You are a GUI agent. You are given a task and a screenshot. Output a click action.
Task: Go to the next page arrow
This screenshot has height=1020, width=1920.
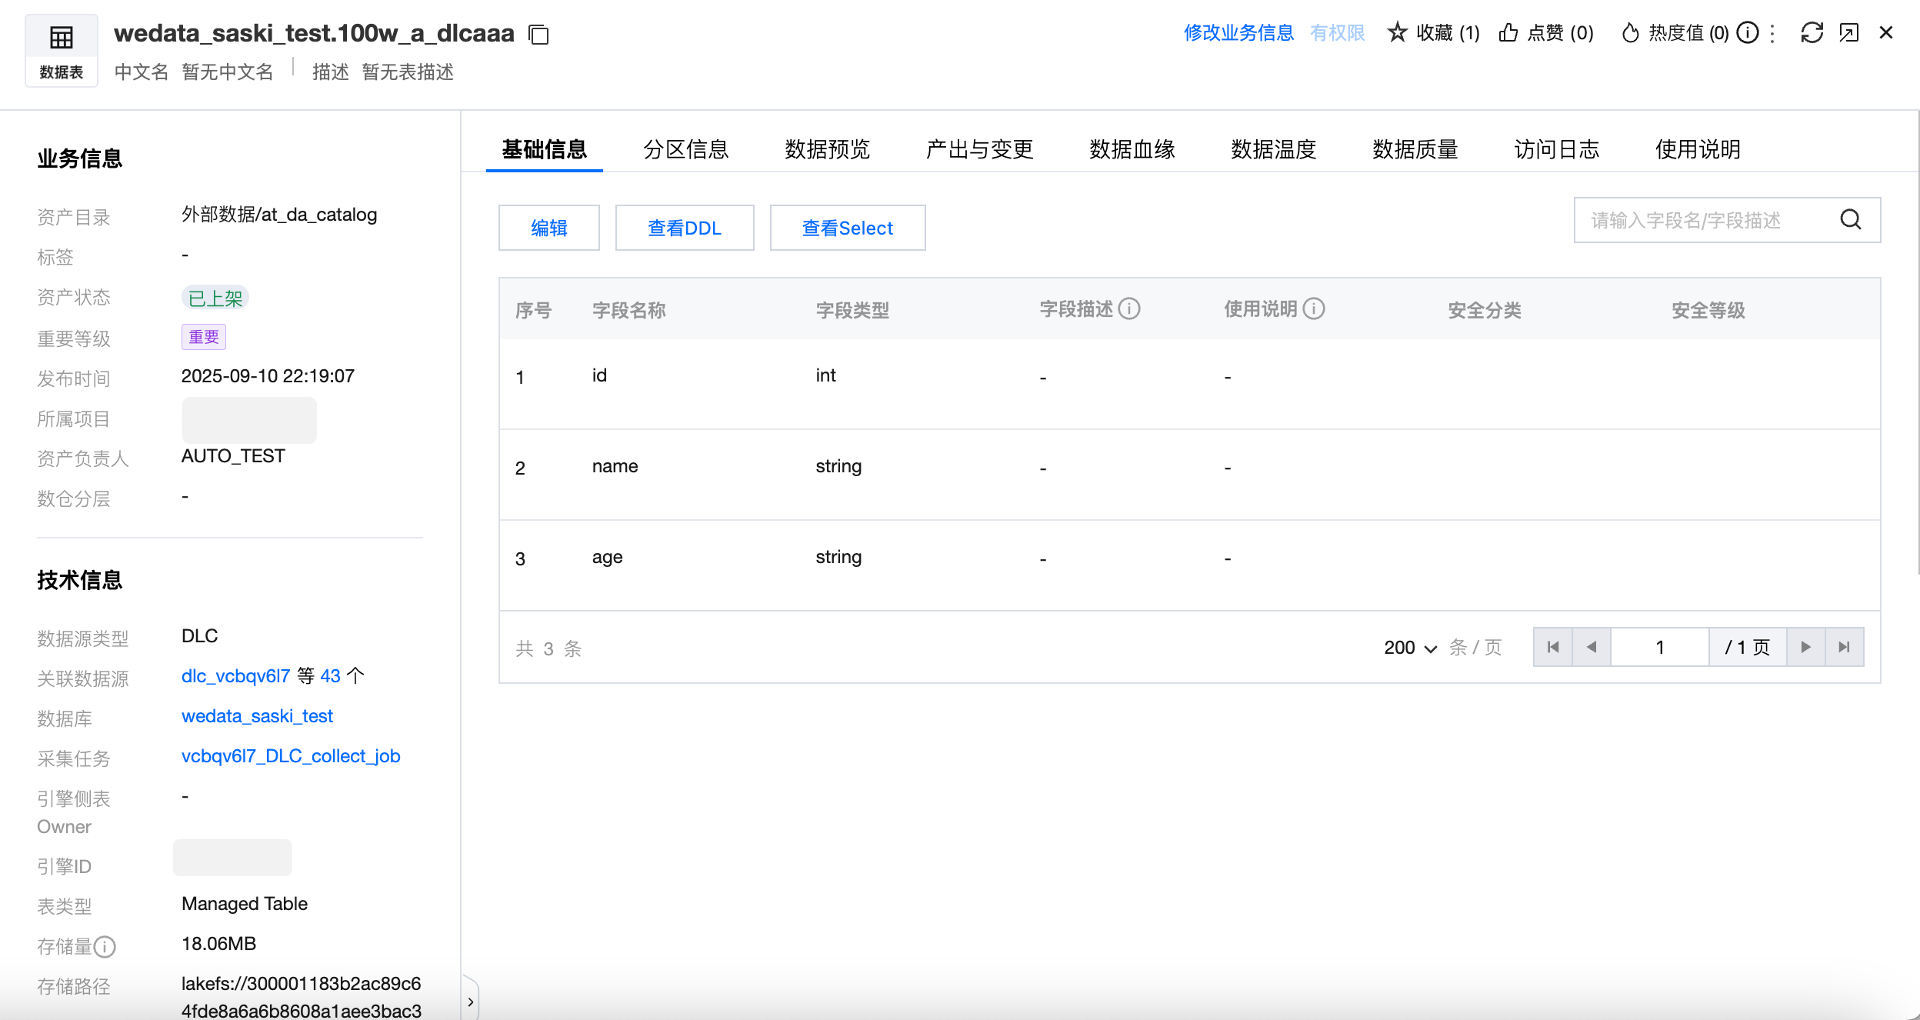[1806, 647]
